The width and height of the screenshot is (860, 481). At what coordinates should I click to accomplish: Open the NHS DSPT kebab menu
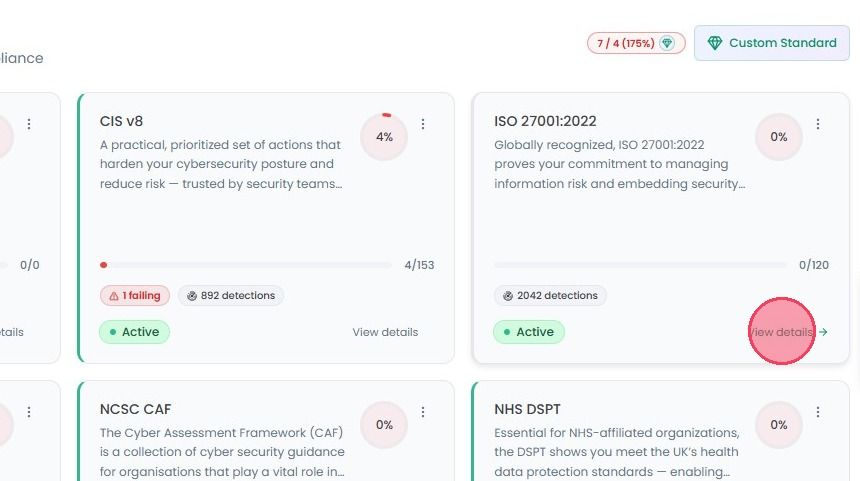818,411
